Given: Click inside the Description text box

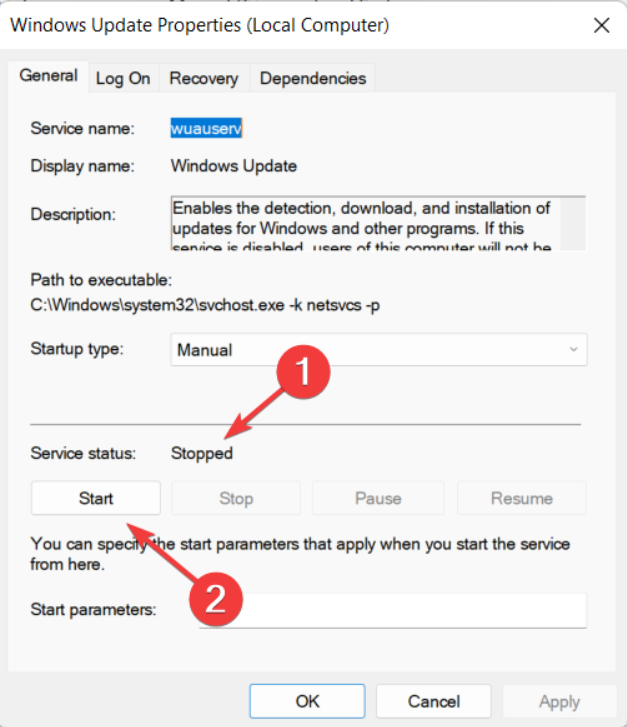Looking at the screenshot, I should tap(370, 221).
